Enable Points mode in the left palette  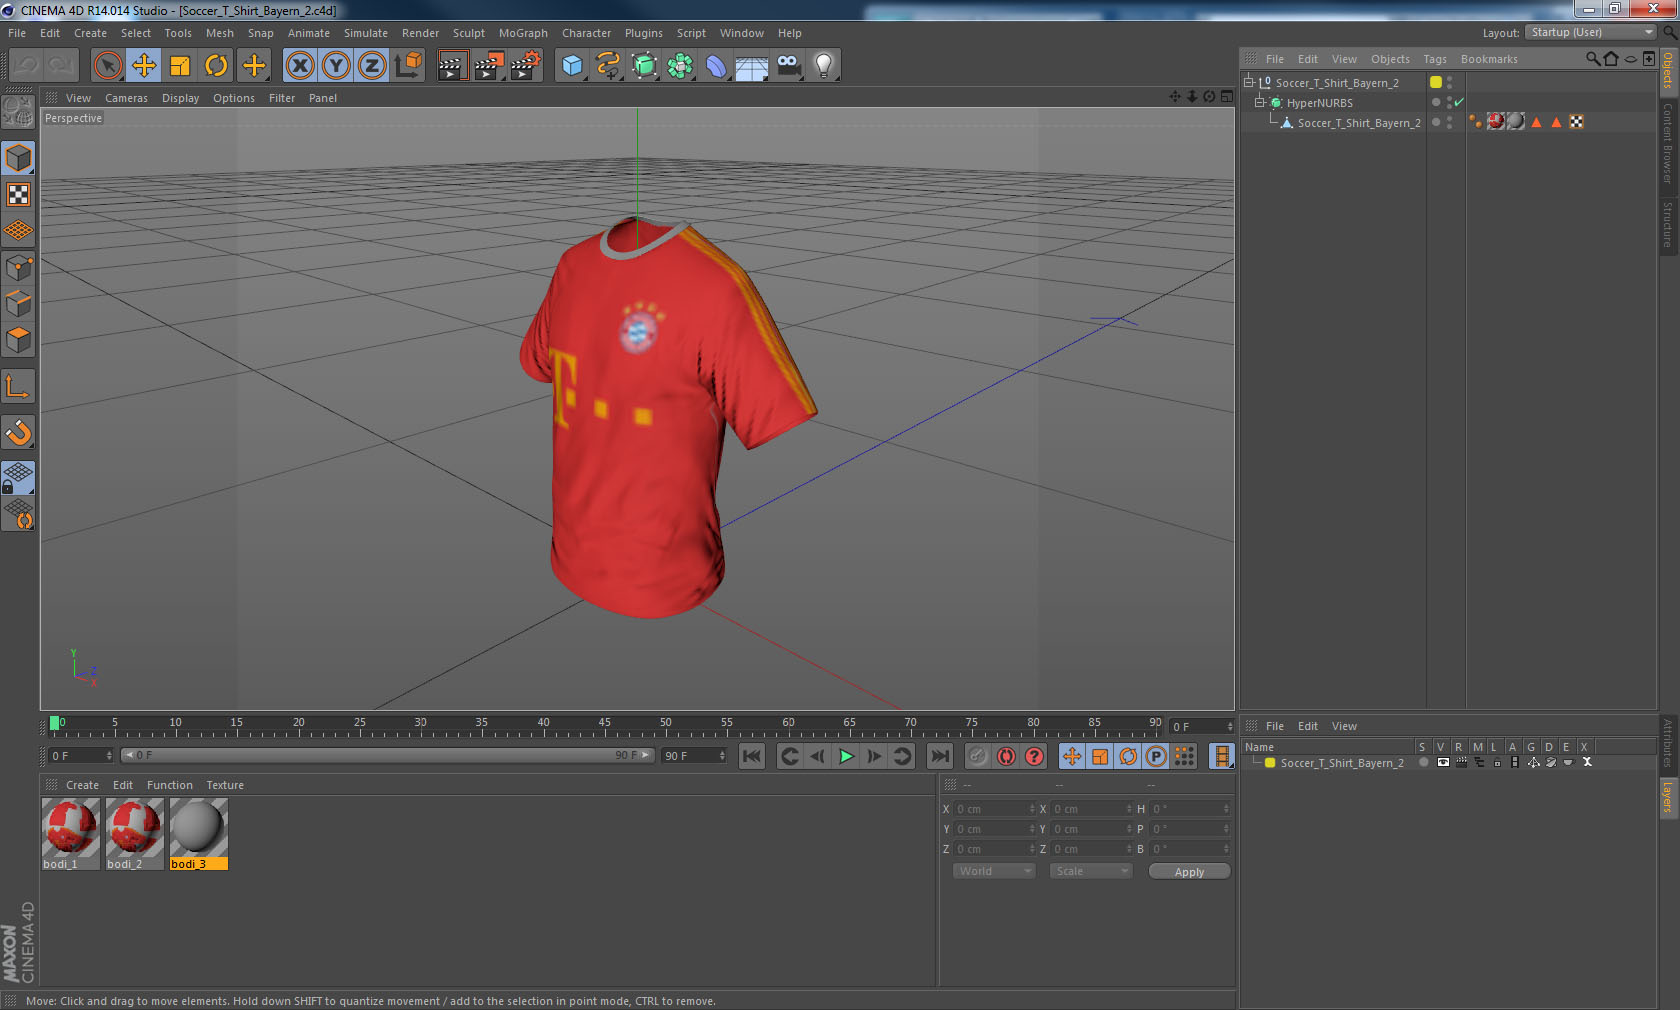[18, 267]
